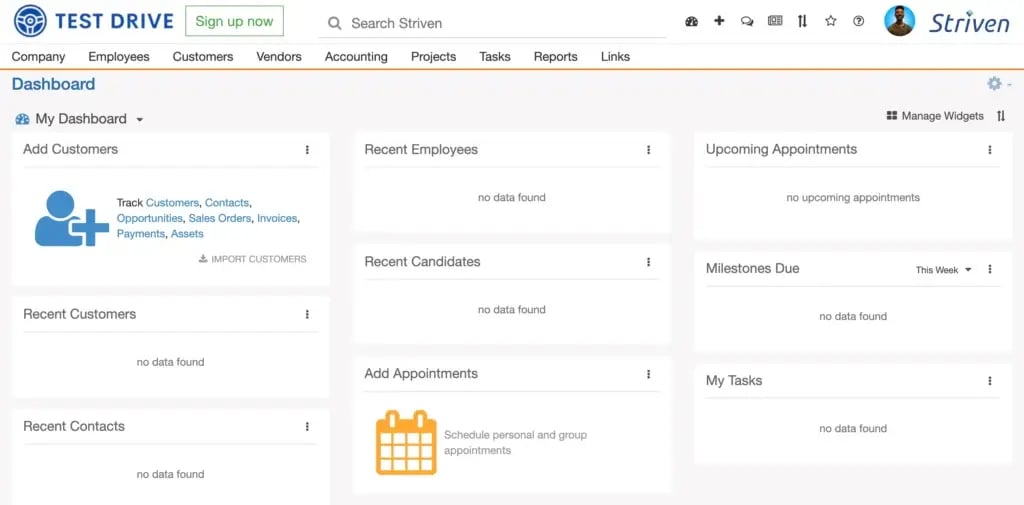Click the newspaper icon in top toolbar
The width and height of the screenshot is (1024, 505).
point(775,21)
